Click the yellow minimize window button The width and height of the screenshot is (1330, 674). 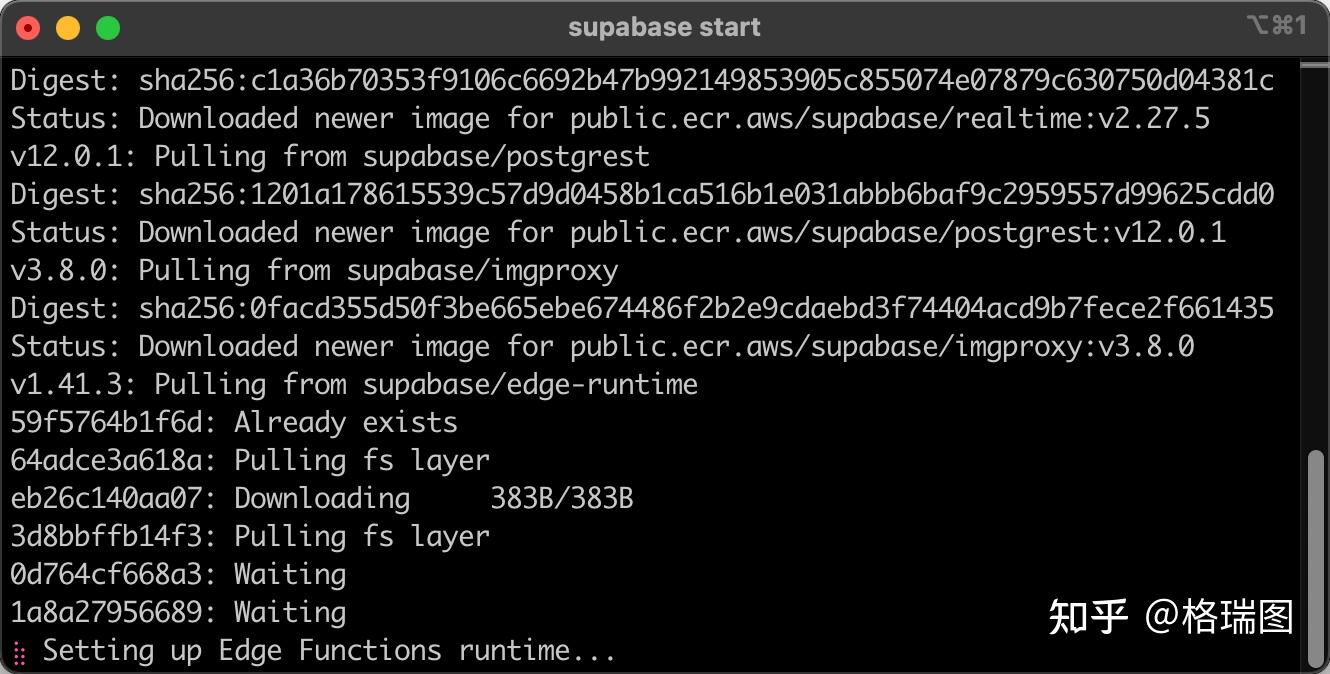(x=68, y=28)
